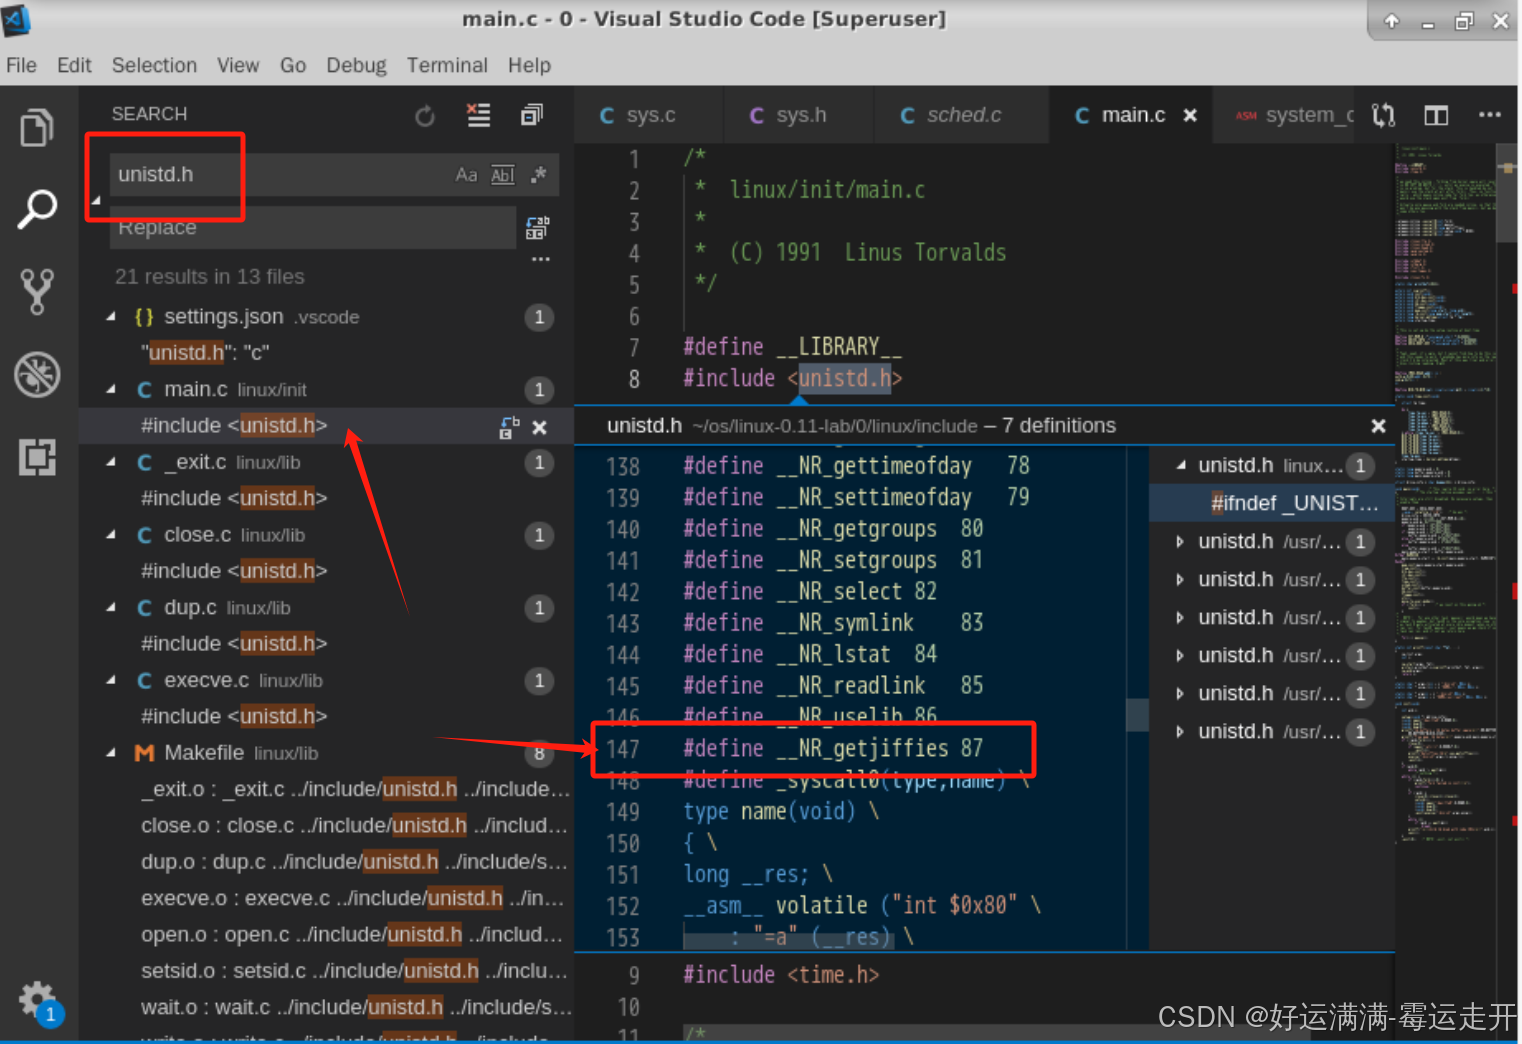
Task: Click the peek view vertical scrollbar thumb
Action: click(x=1137, y=715)
